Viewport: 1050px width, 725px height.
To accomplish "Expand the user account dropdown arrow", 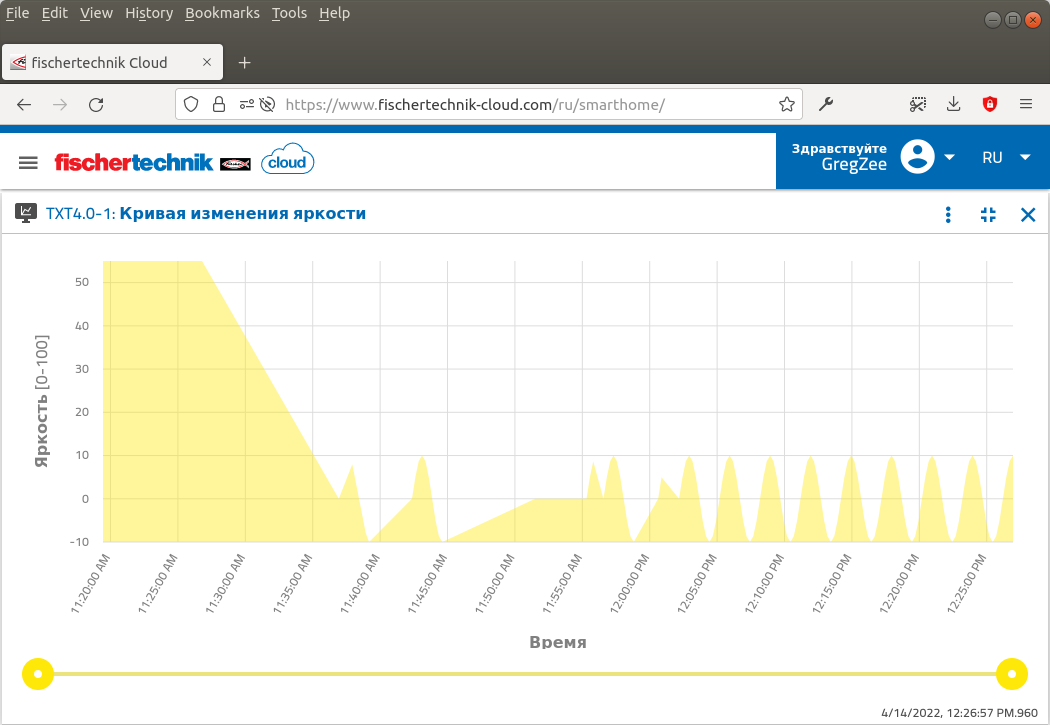I will (950, 157).
